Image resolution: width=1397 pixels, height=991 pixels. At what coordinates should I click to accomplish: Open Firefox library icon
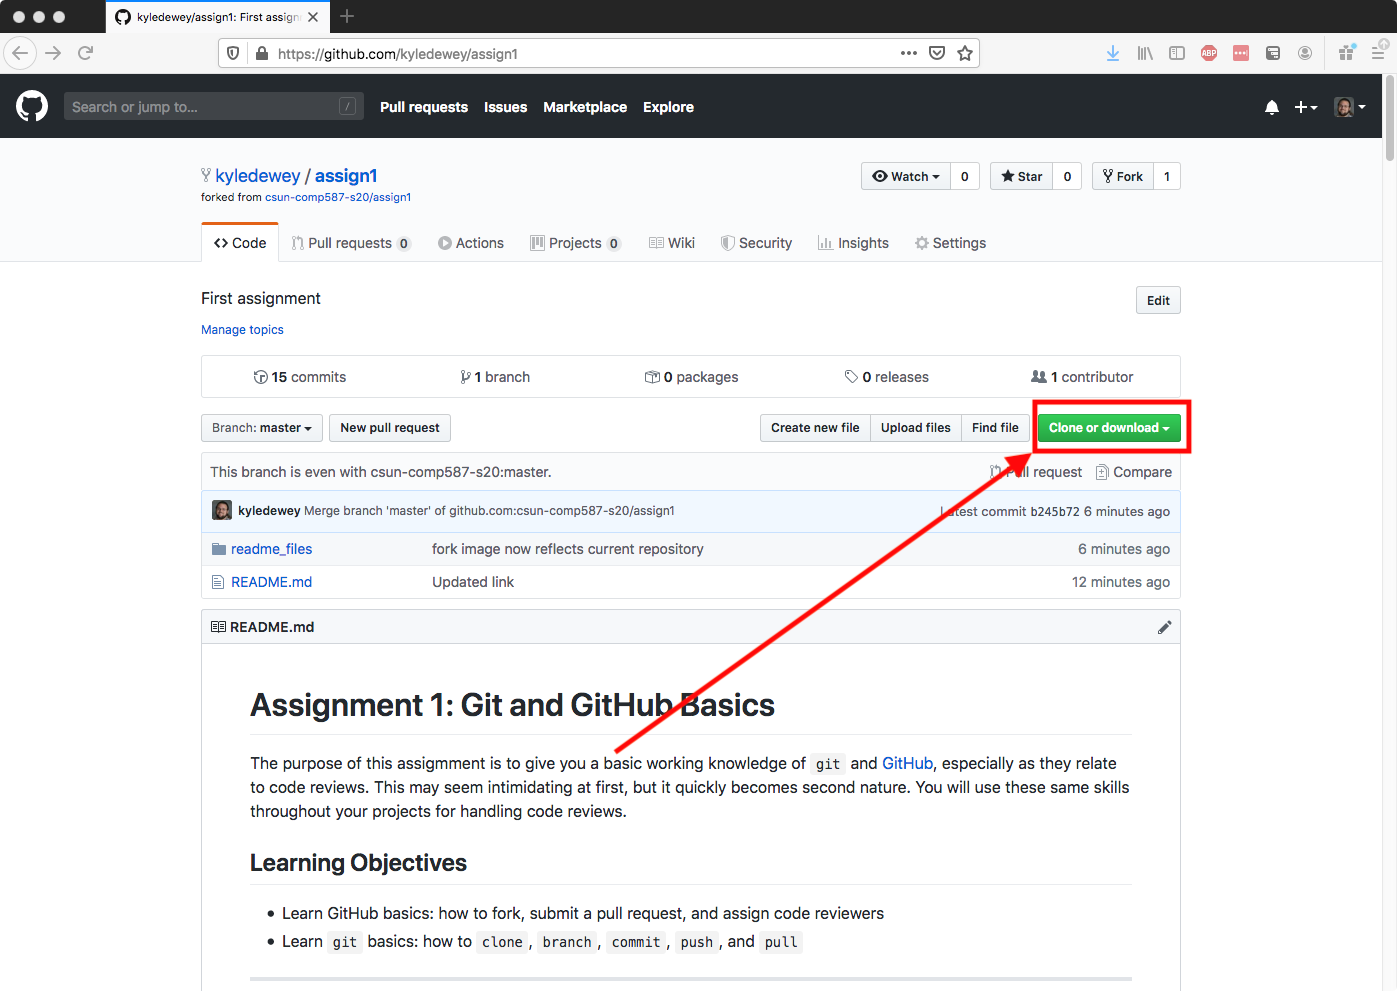(x=1145, y=53)
